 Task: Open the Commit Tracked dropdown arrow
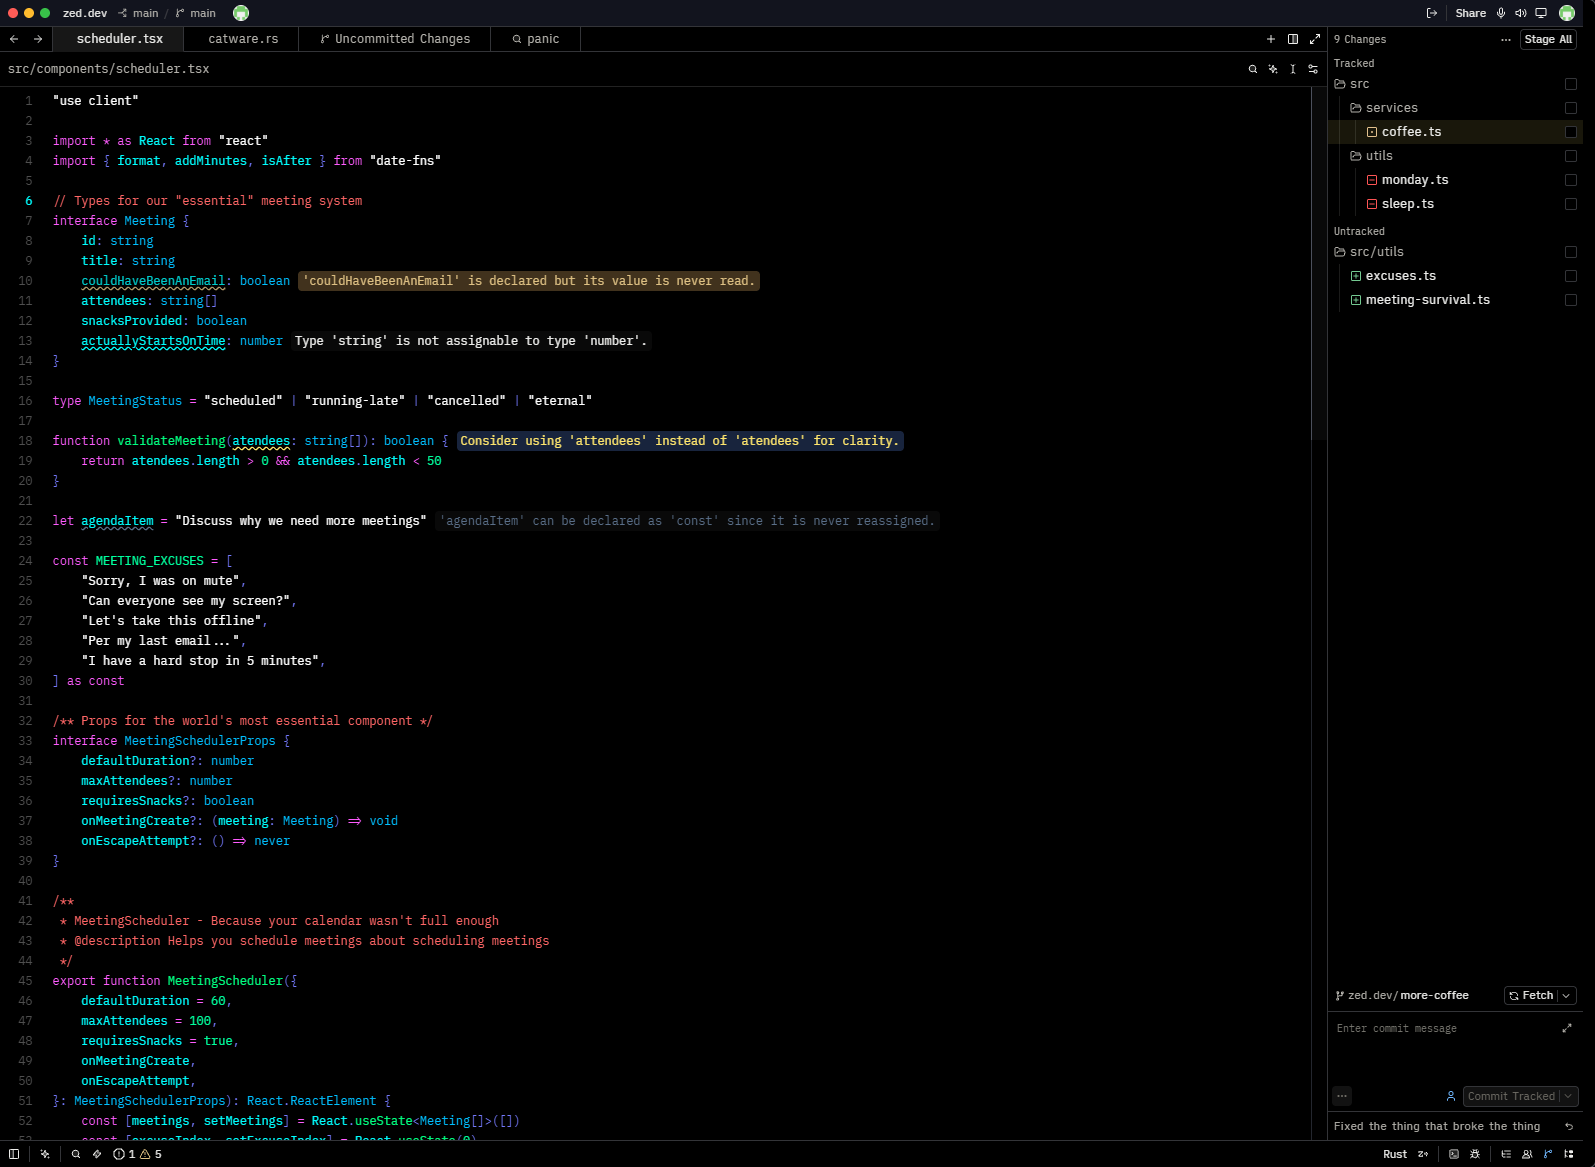coord(1568,1097)
